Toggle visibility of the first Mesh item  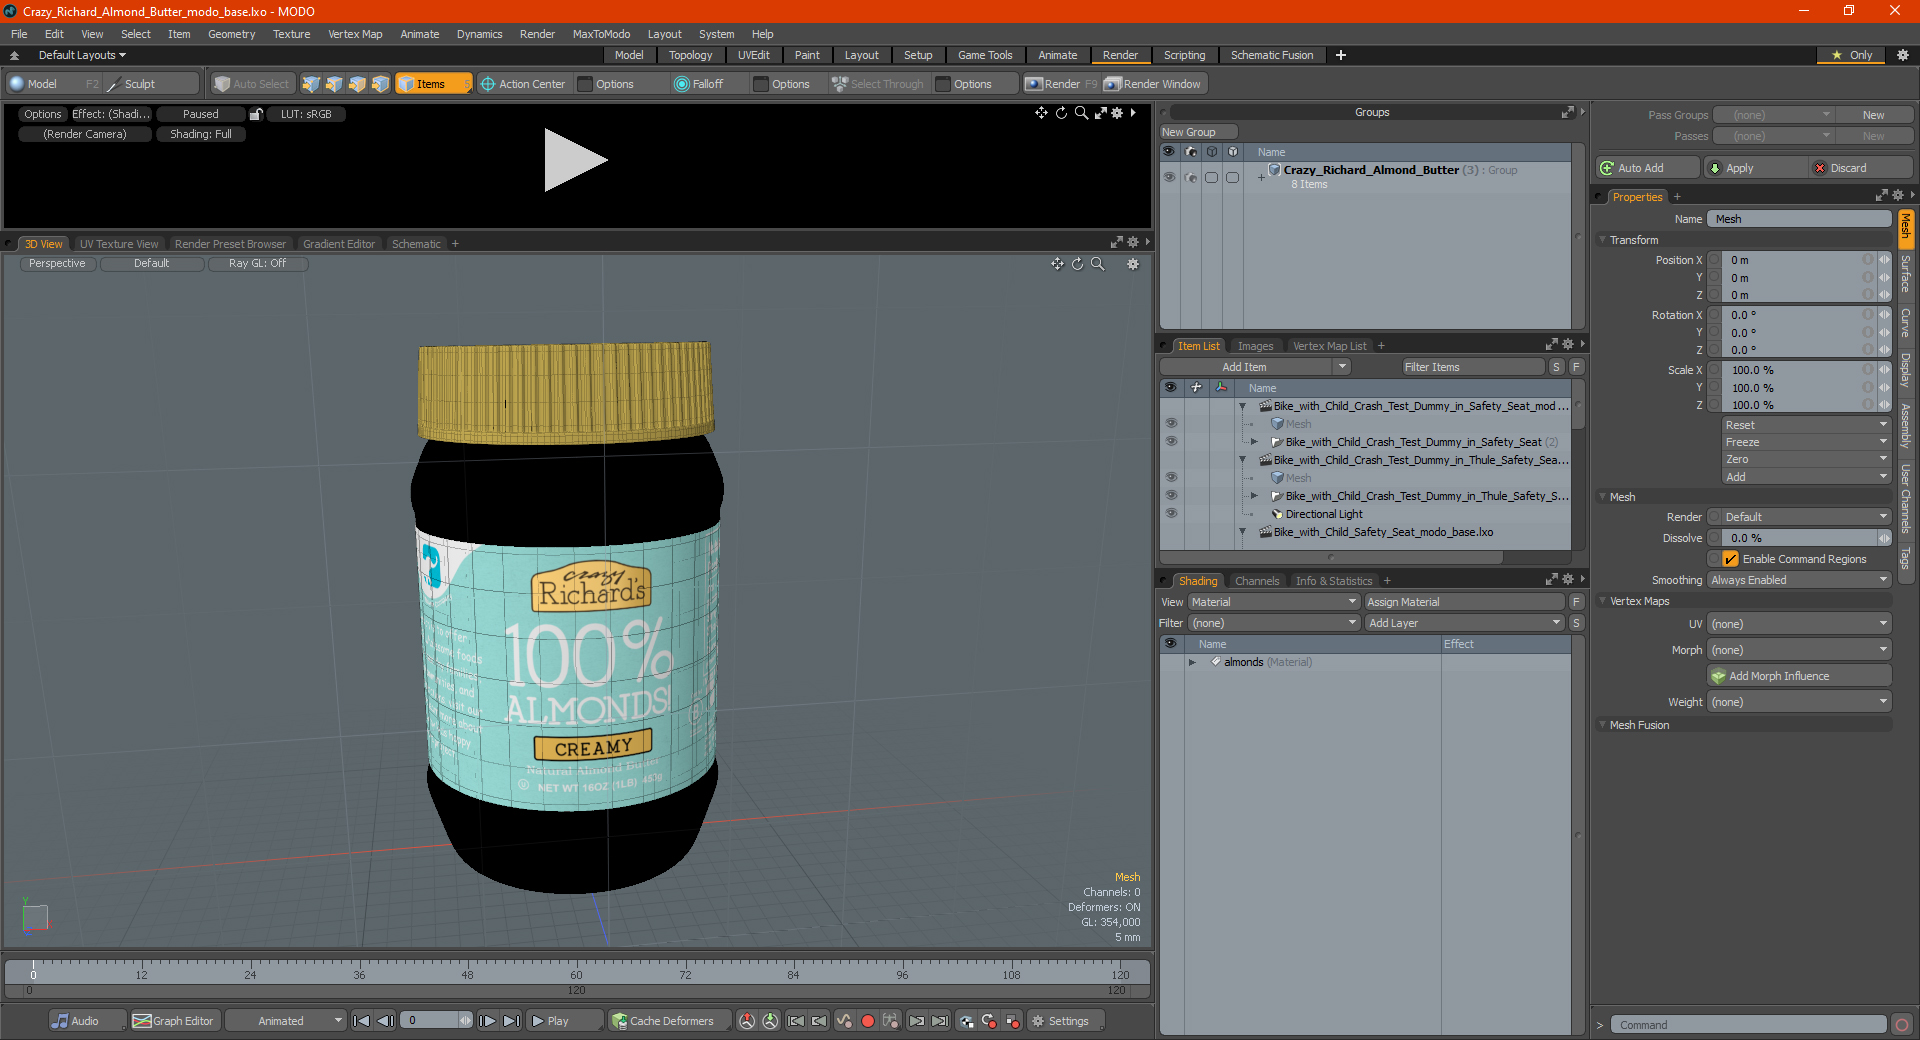coord(1171,423)
